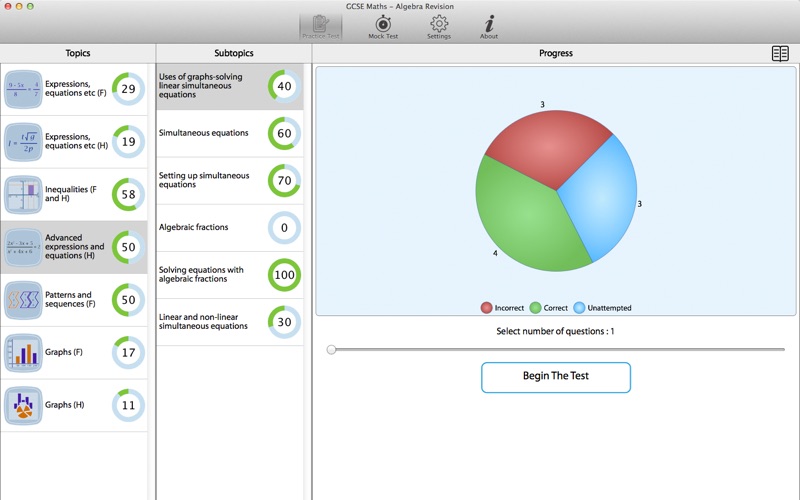Click the red Incorrect legend swatch
This screenshot has width=800, height=500.
tap(486, 308)
